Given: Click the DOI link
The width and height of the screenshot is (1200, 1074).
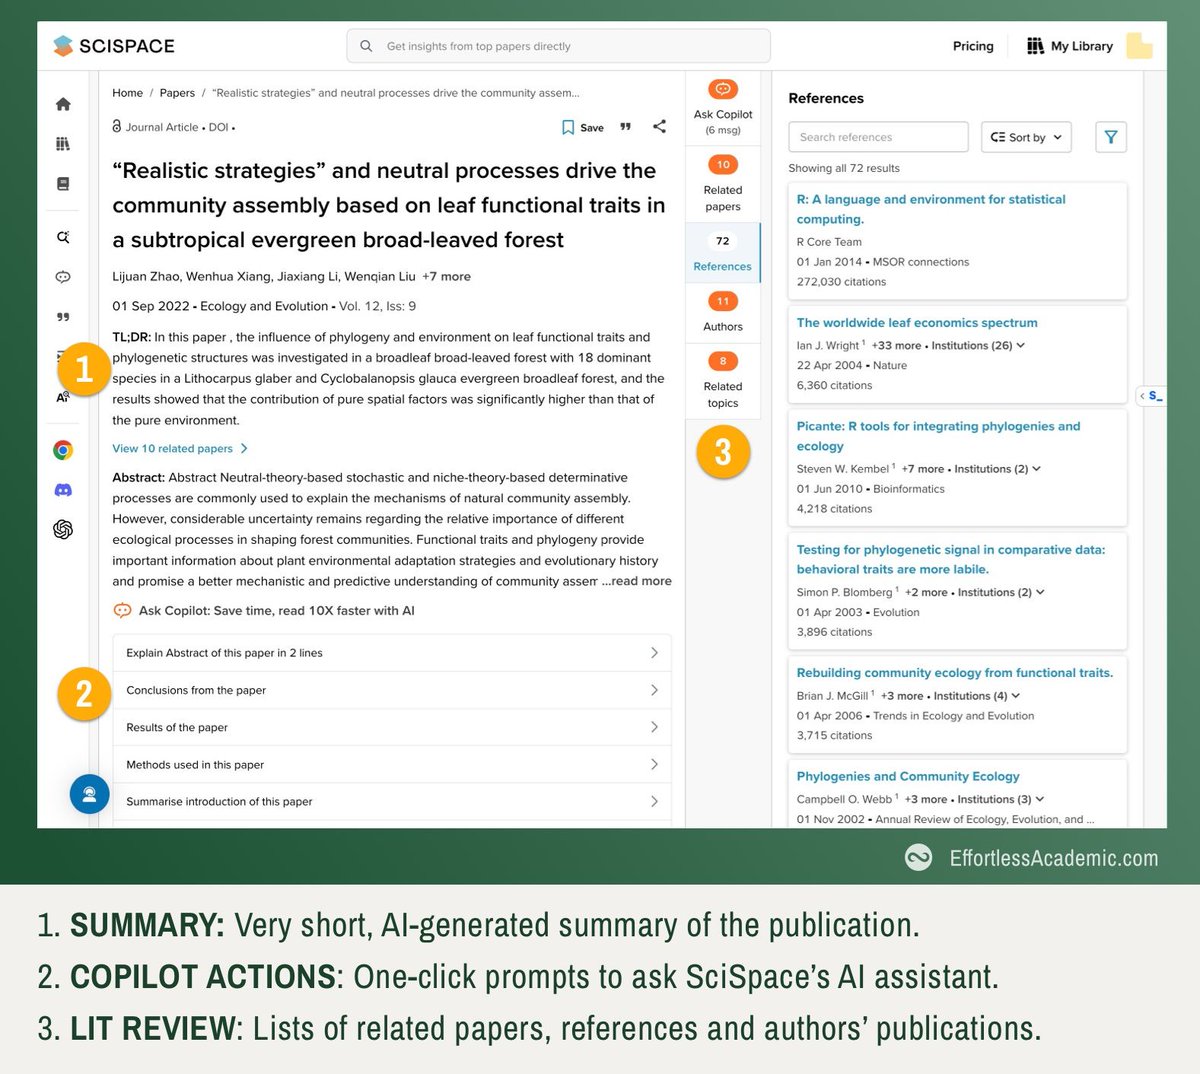Looking at the screenshot, I should (218, 127).
